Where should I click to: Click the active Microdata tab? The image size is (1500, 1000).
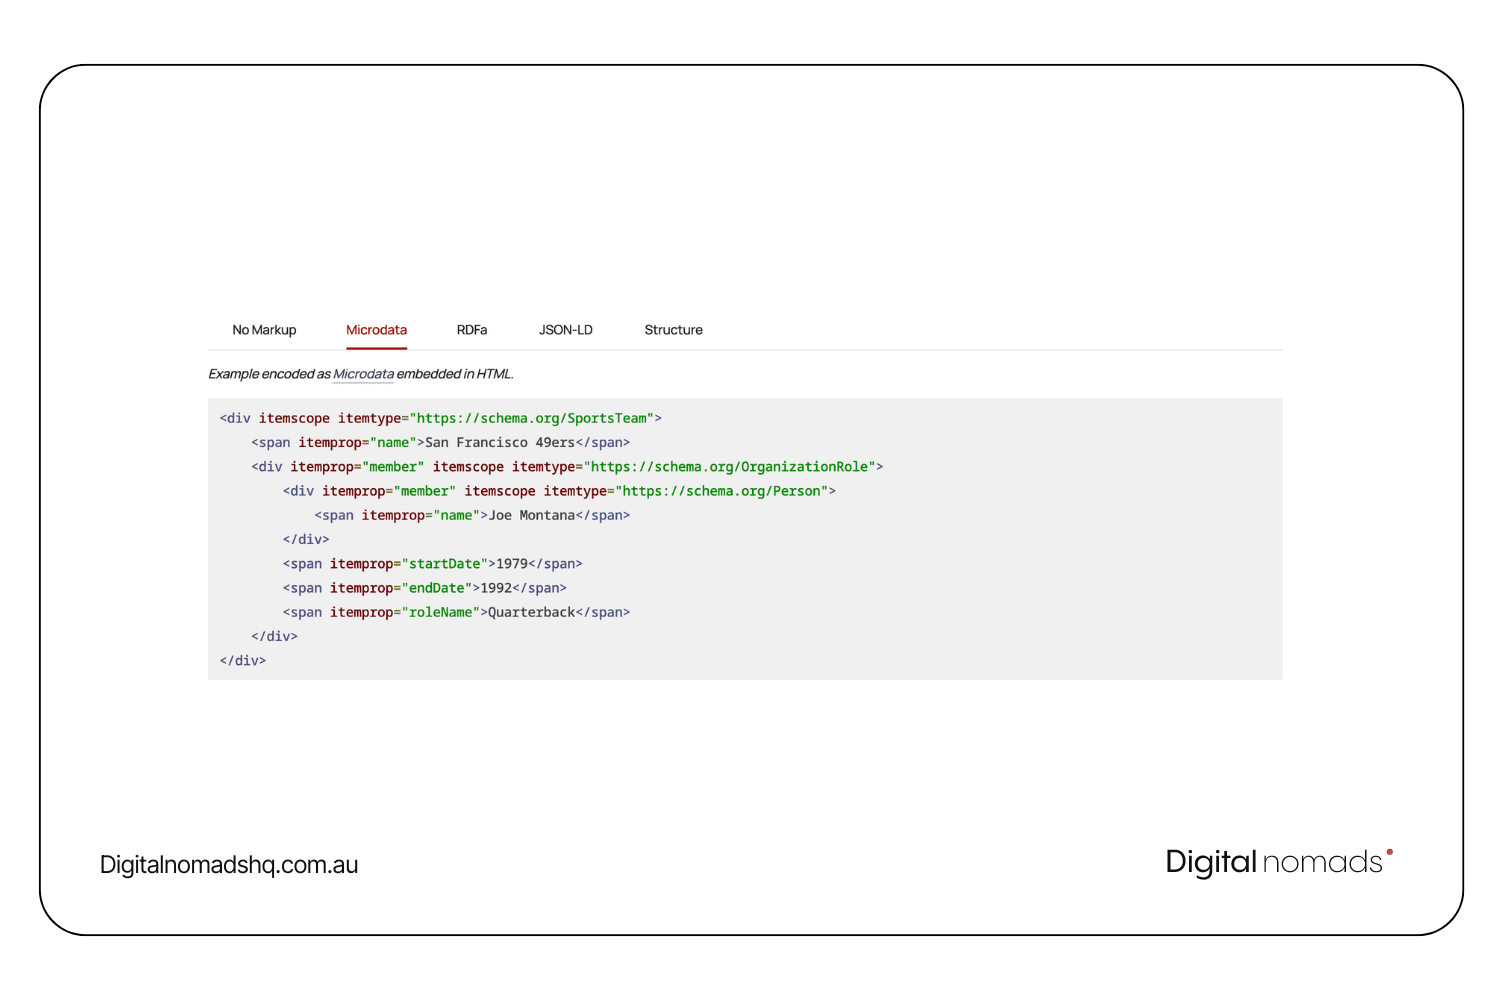point(376,330)
